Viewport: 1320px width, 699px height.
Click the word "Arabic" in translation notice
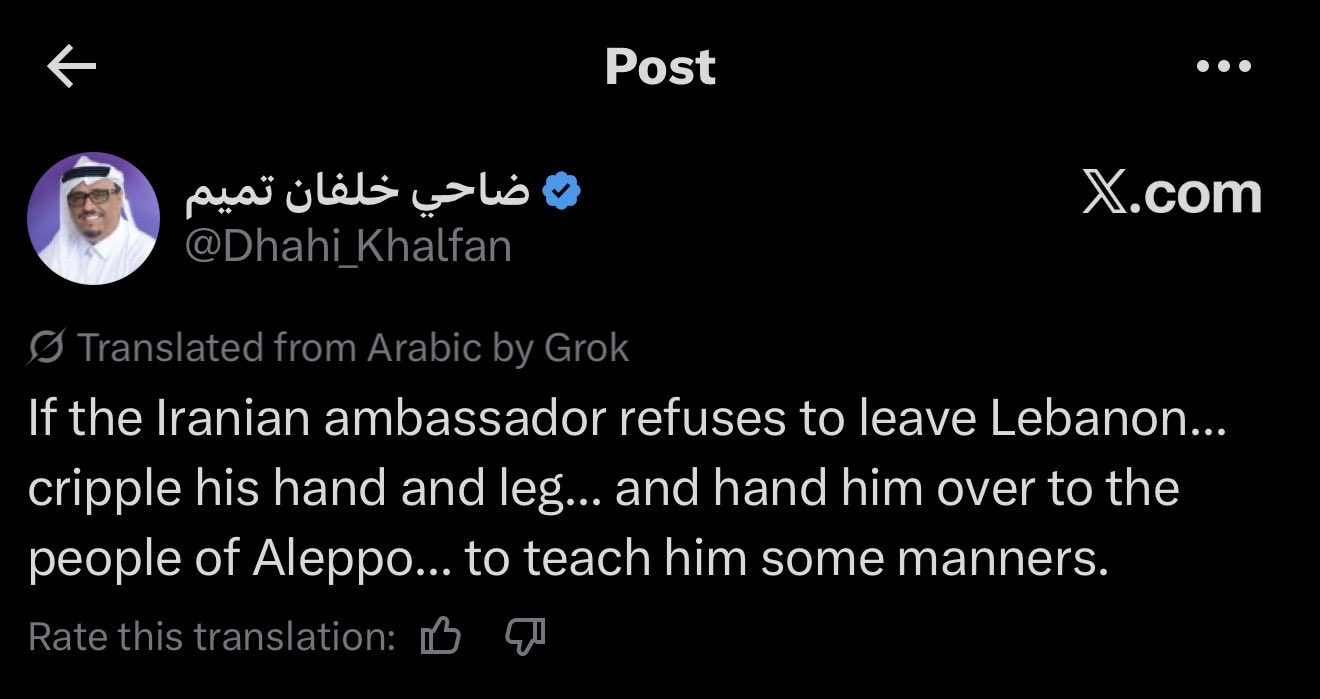point(425,347)
